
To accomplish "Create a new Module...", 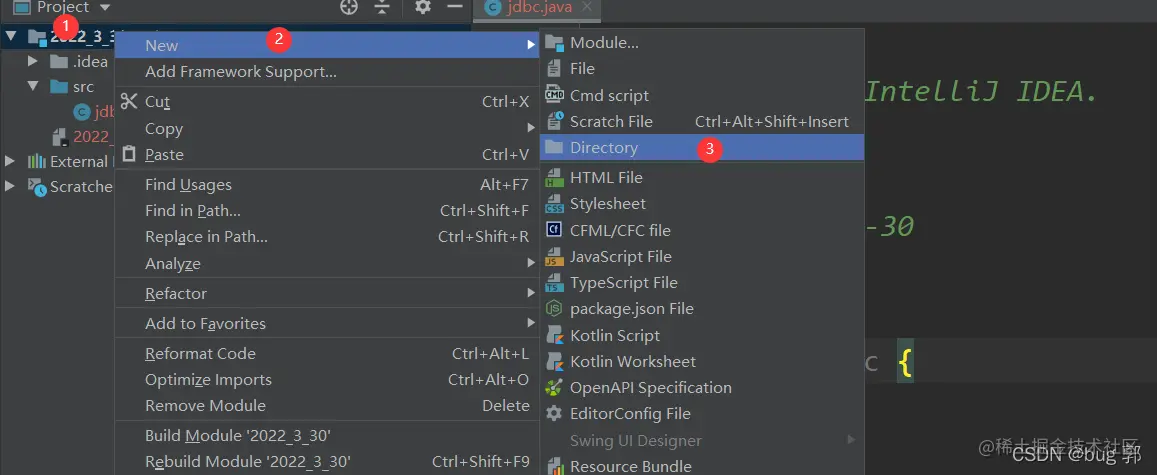I will pos(702,43).
